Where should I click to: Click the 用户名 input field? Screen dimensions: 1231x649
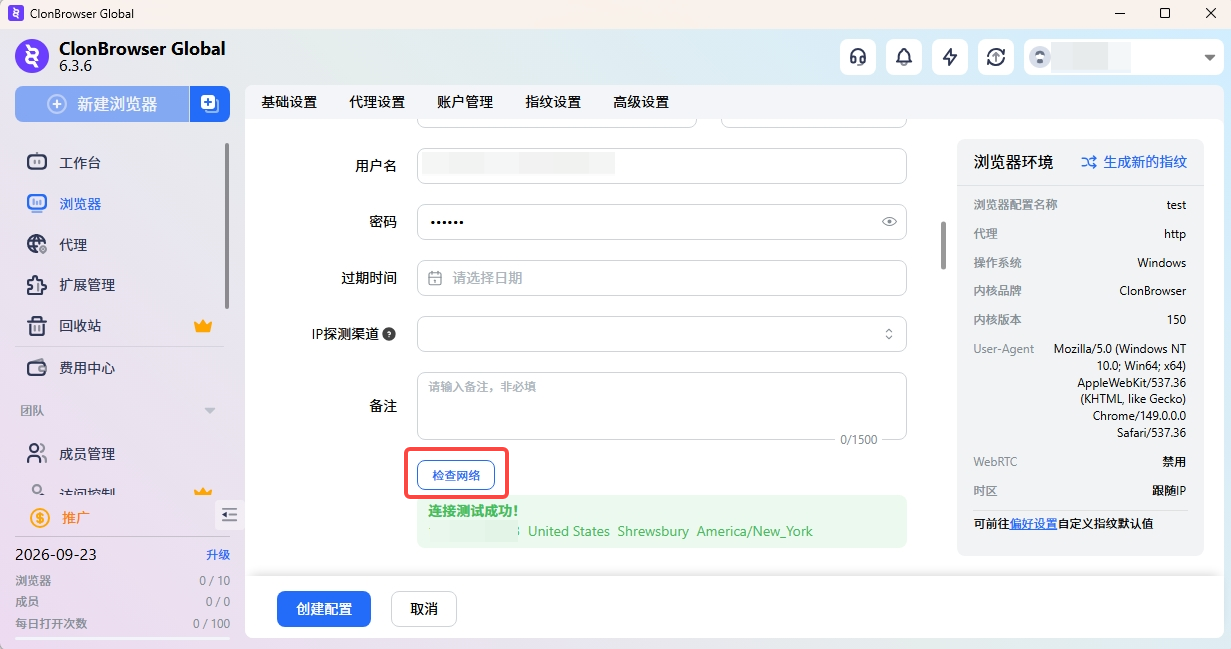(662, 166)
